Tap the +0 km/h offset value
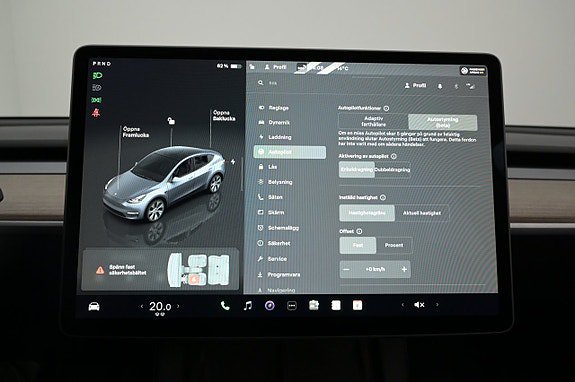Viewport: 575px width, 382px height. point(375,269)
